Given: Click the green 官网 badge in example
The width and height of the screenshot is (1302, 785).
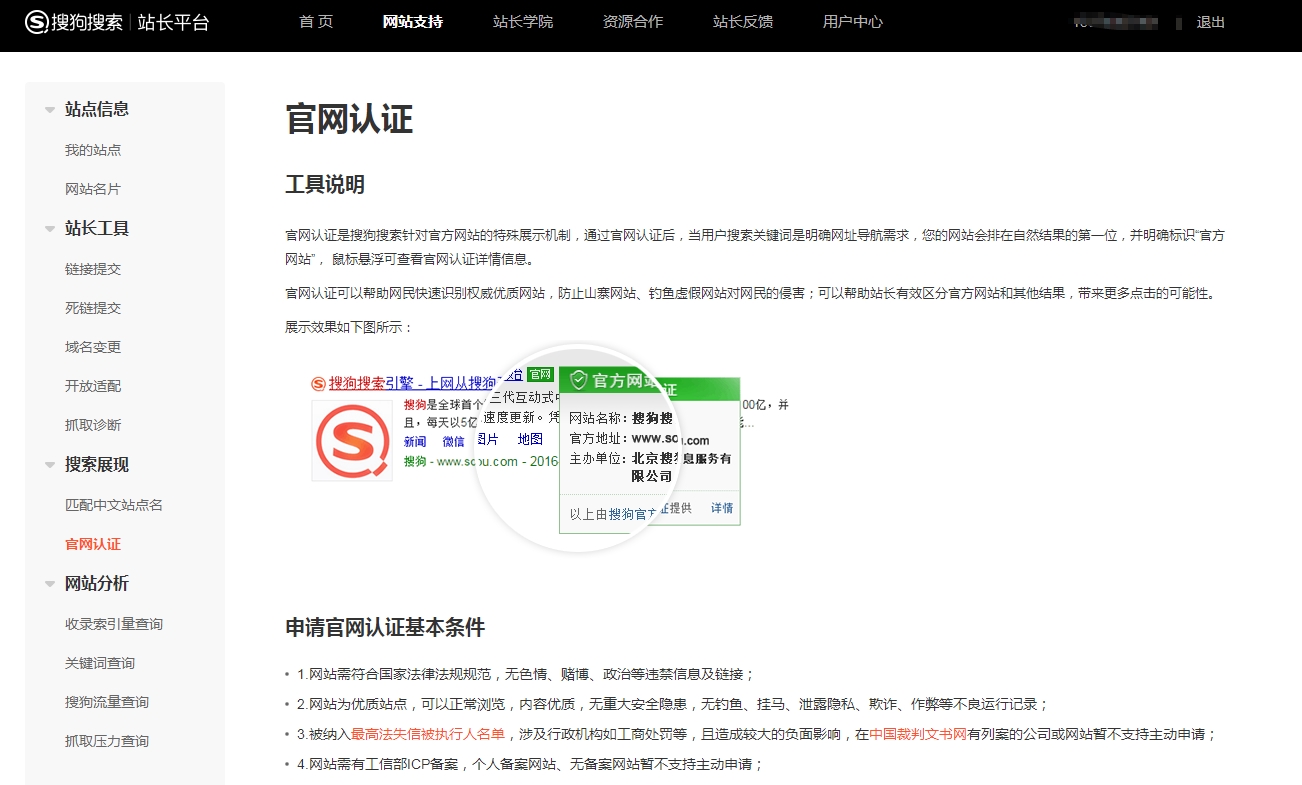Looking at the screenshot, I should coord(540,374).
